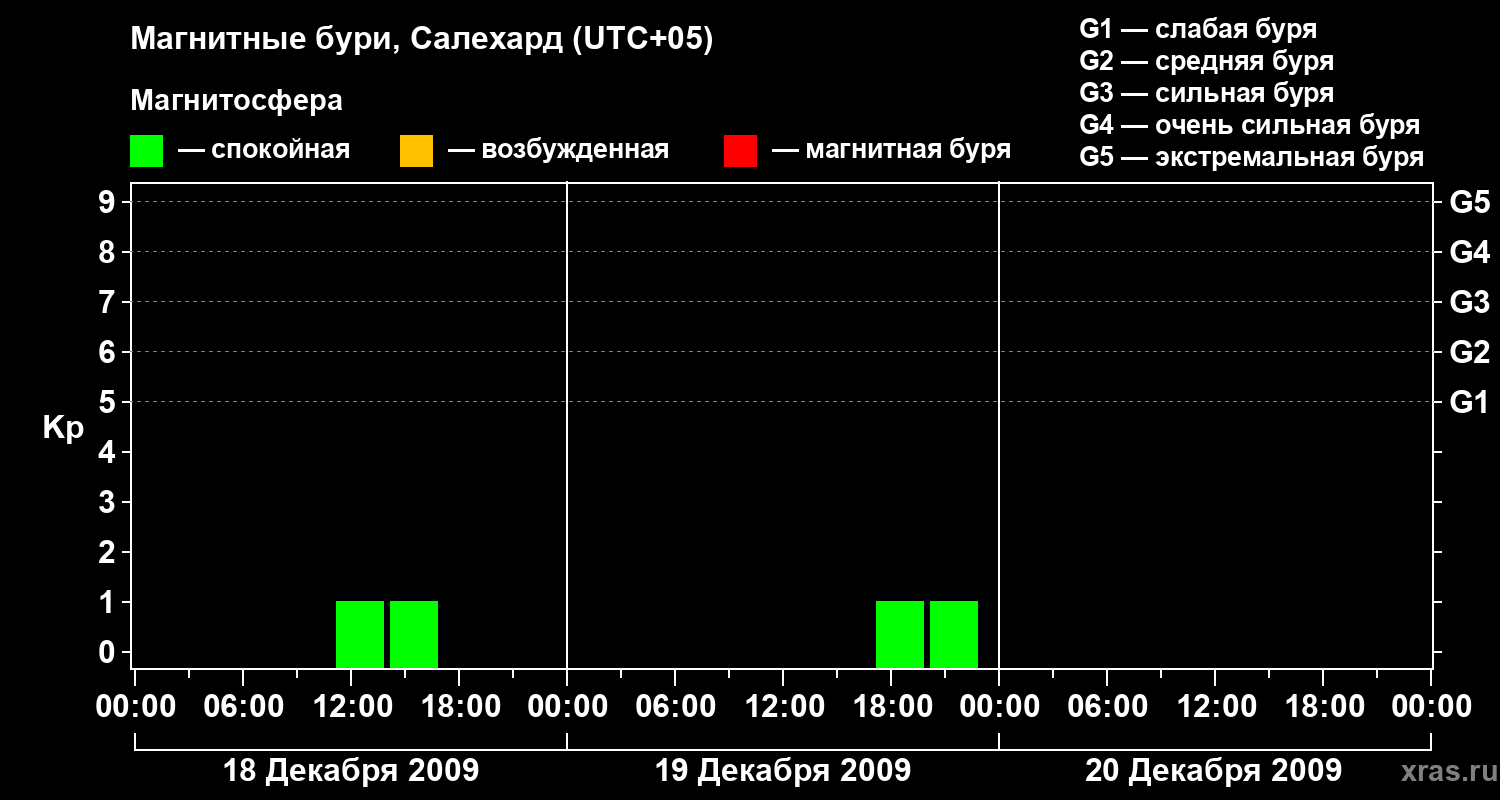Viewport: 1500px width, 800px height.
Task: Click the 'G3 — сильная буря' legend line
Action: 1207,93
